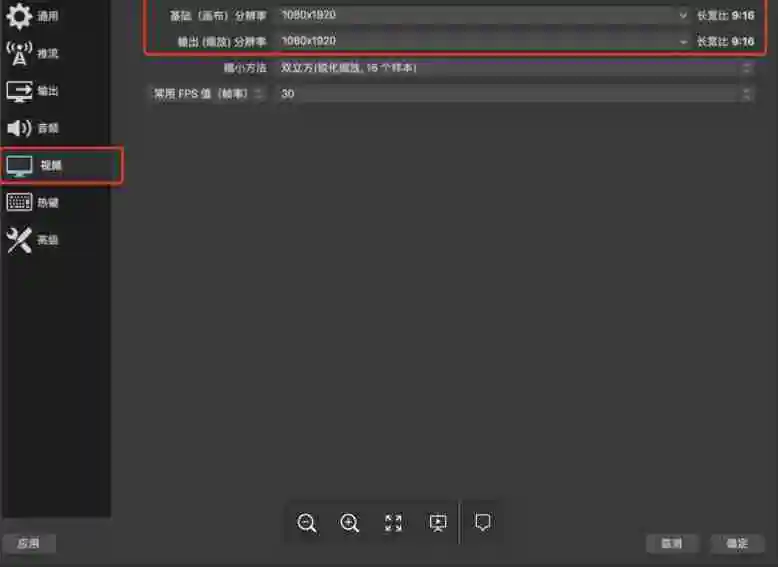Screen dimensions: 778x567
Task: Click the 输出（缩放）分辨率 label
Action: 222,42
